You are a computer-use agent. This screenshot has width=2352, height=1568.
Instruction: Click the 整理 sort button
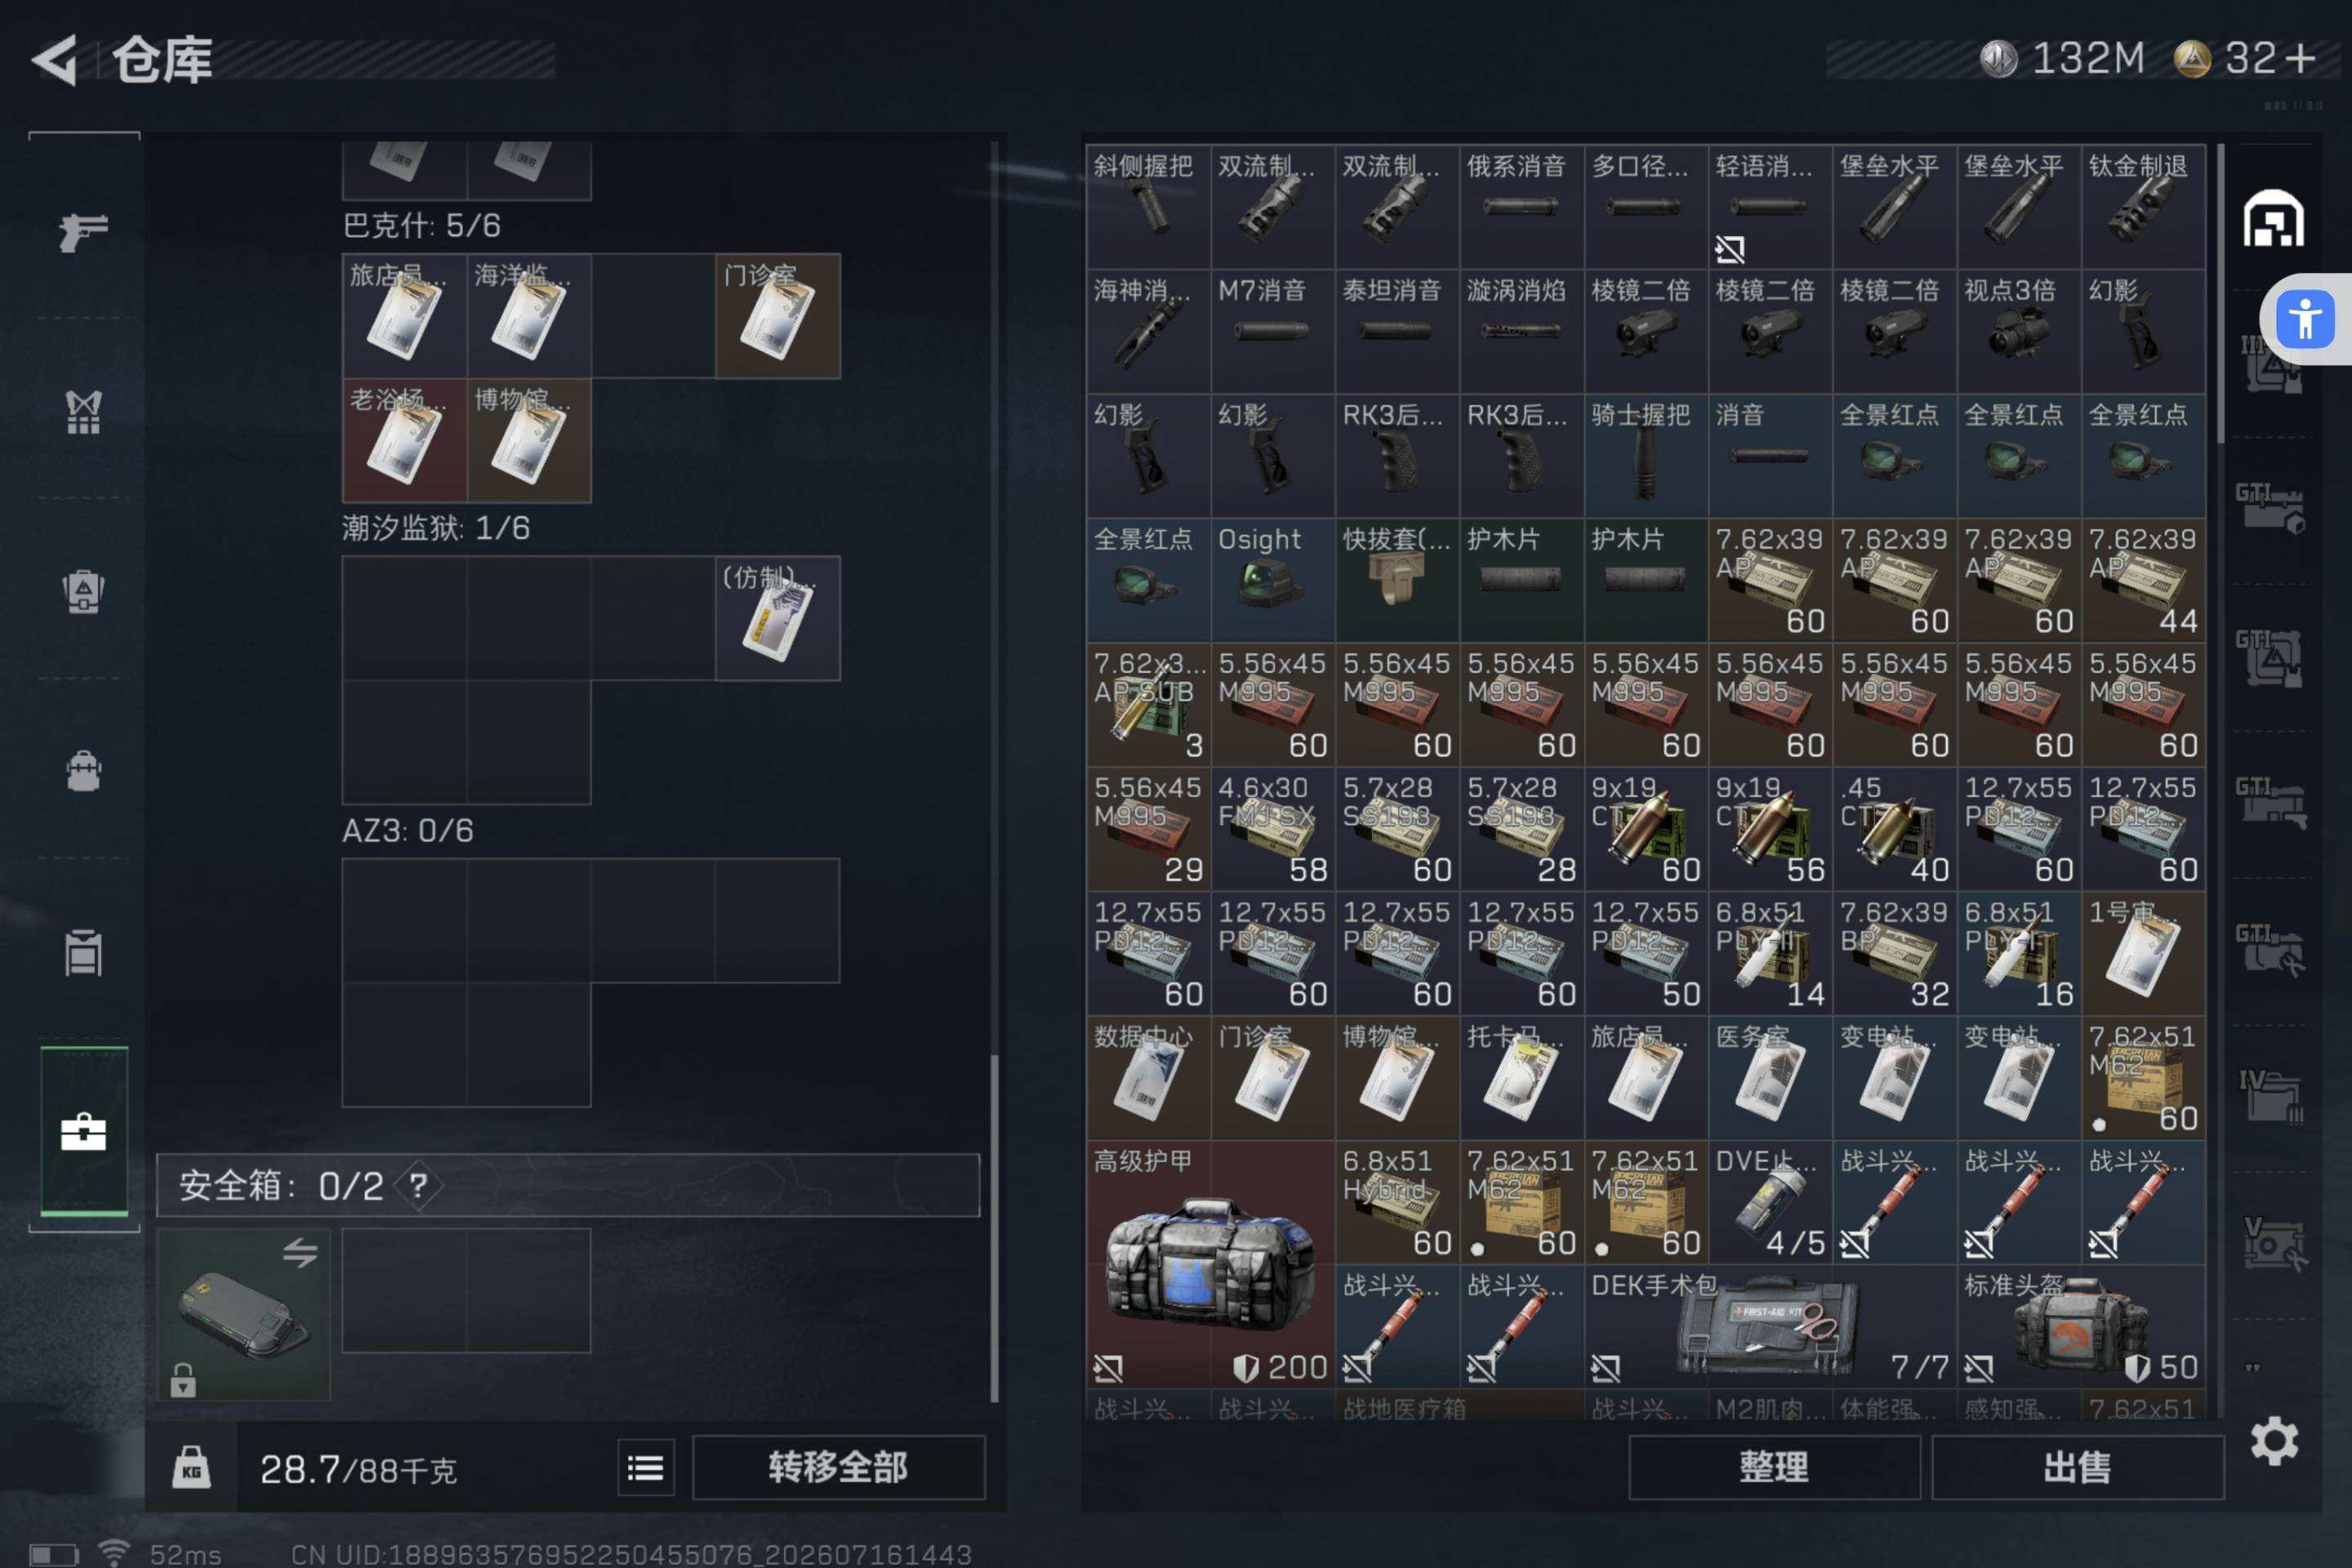coord(1774,1467)
